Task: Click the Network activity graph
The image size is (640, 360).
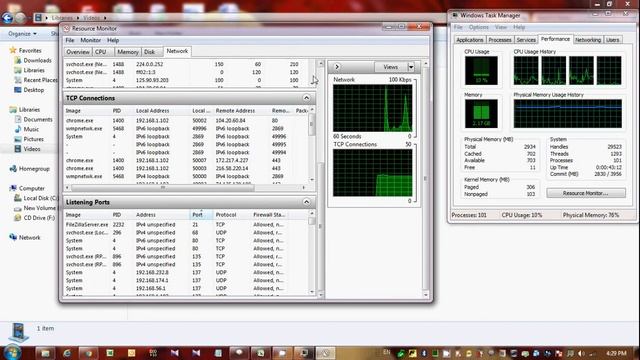Action: tap(372, 108)
